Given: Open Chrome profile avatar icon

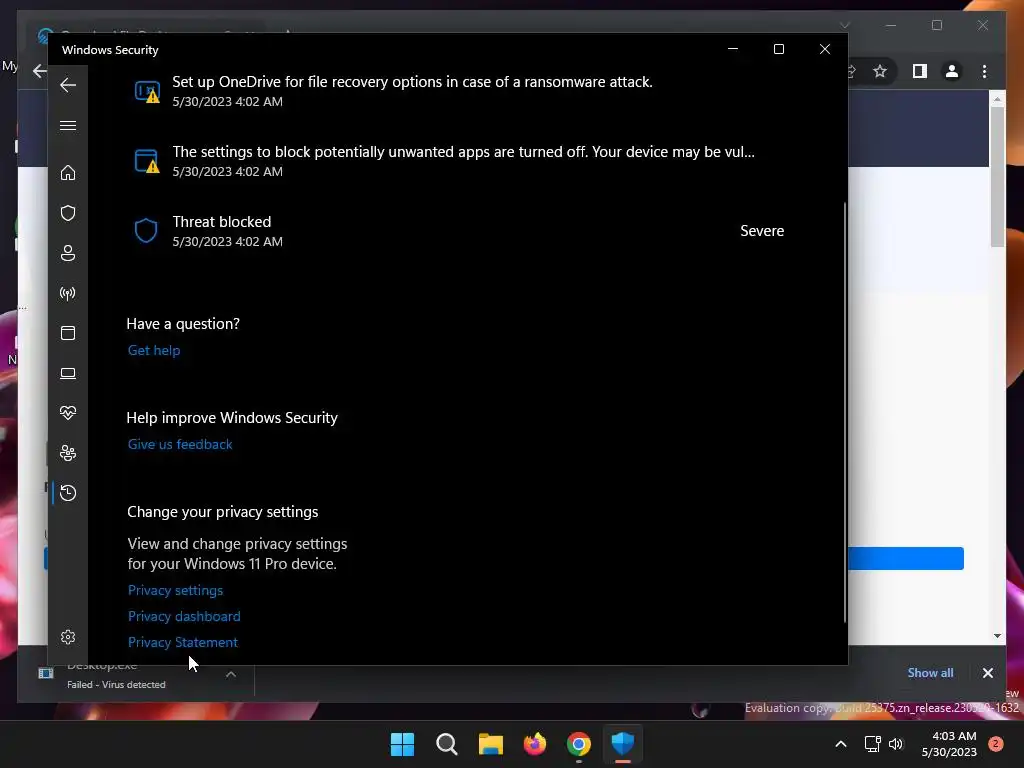Looking at the screenshot, I should (952, 71).
